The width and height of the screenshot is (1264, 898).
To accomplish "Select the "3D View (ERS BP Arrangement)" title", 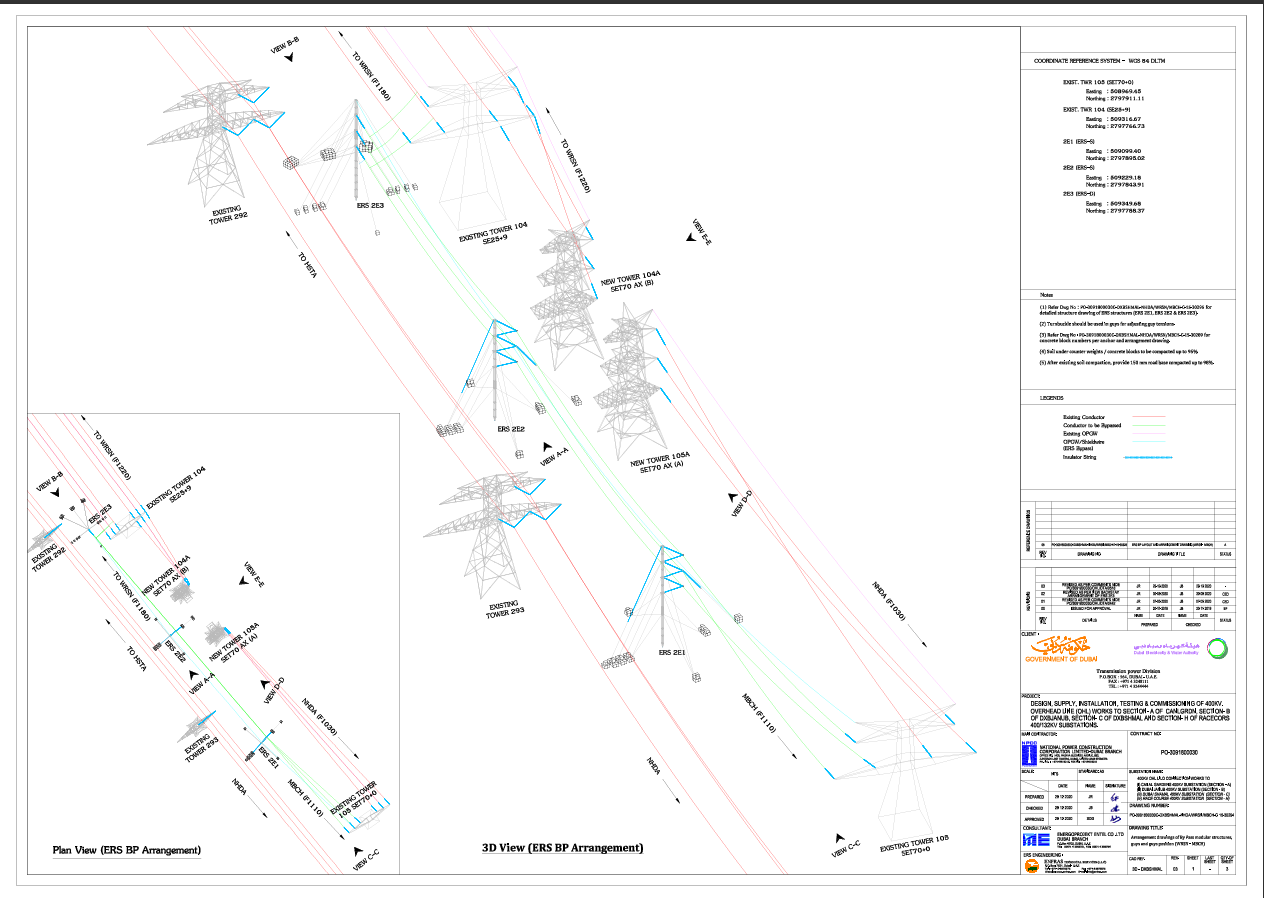I will (563, 848).
